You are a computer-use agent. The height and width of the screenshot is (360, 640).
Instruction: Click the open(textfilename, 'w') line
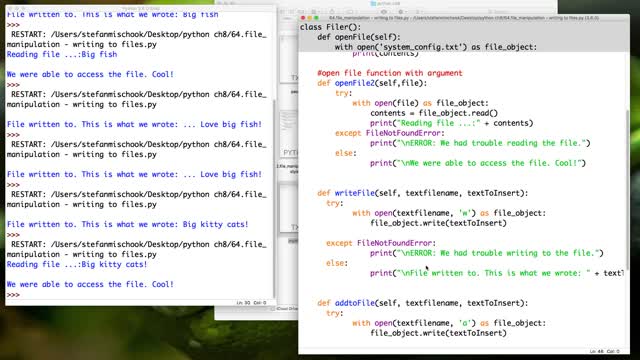pos(449,213)
